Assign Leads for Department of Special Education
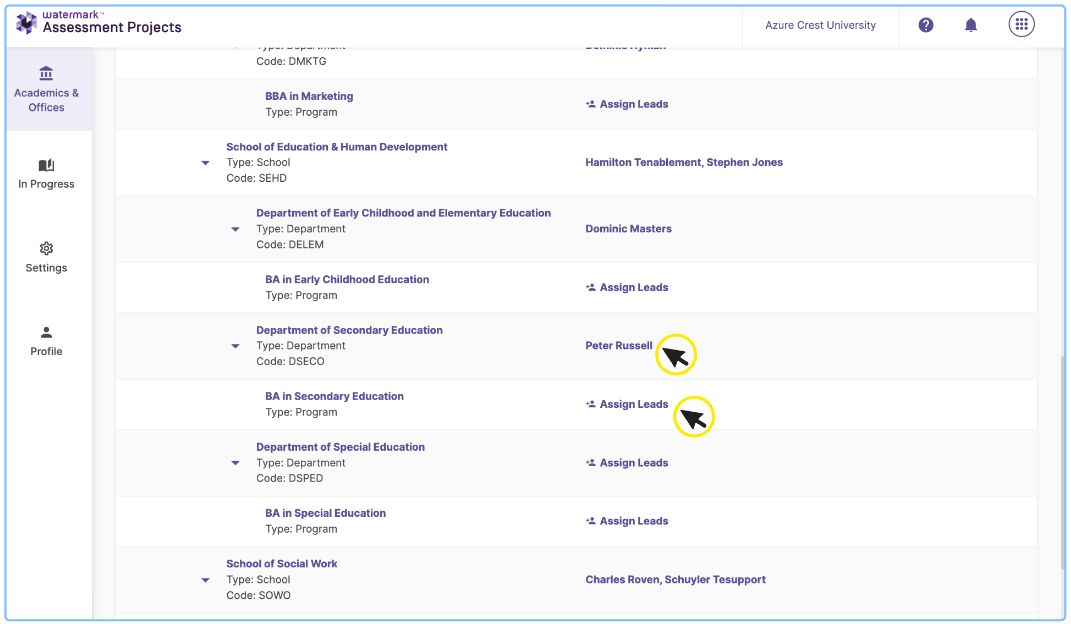This screenshot has width=1071, height=624. point(627,463)
